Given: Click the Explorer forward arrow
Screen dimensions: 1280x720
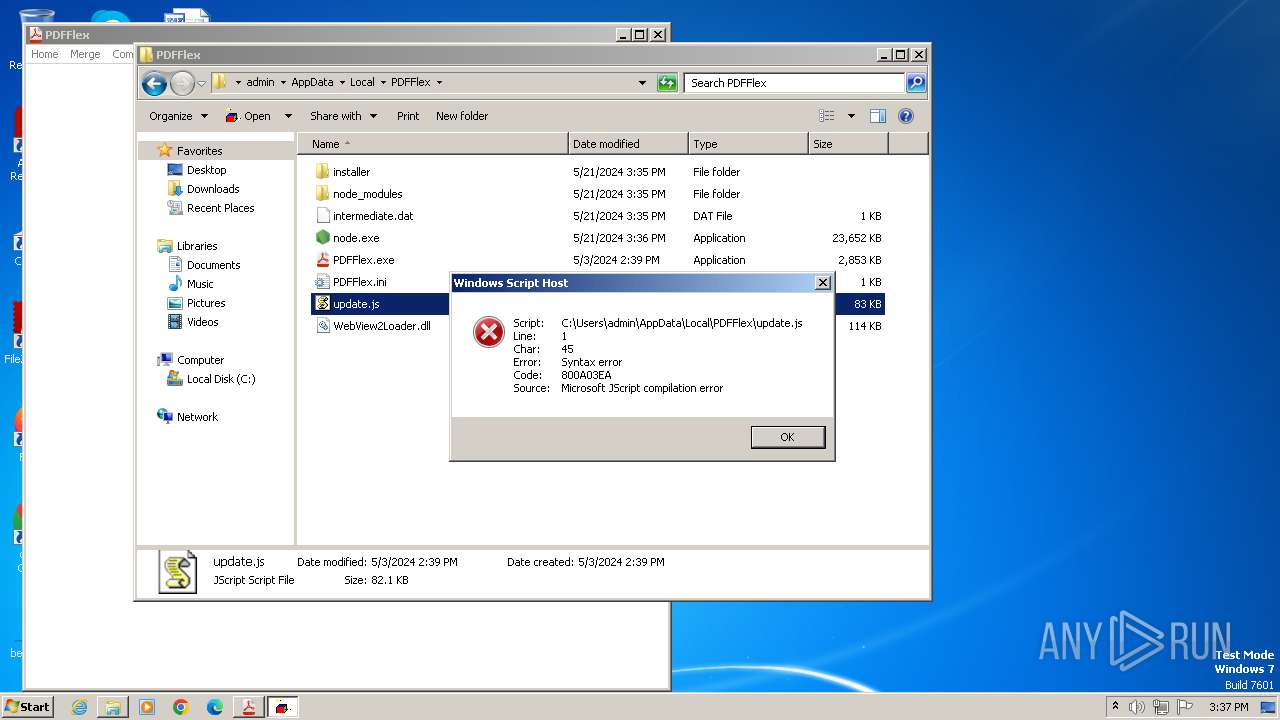Looking at the screenshot, I should 182,83.
